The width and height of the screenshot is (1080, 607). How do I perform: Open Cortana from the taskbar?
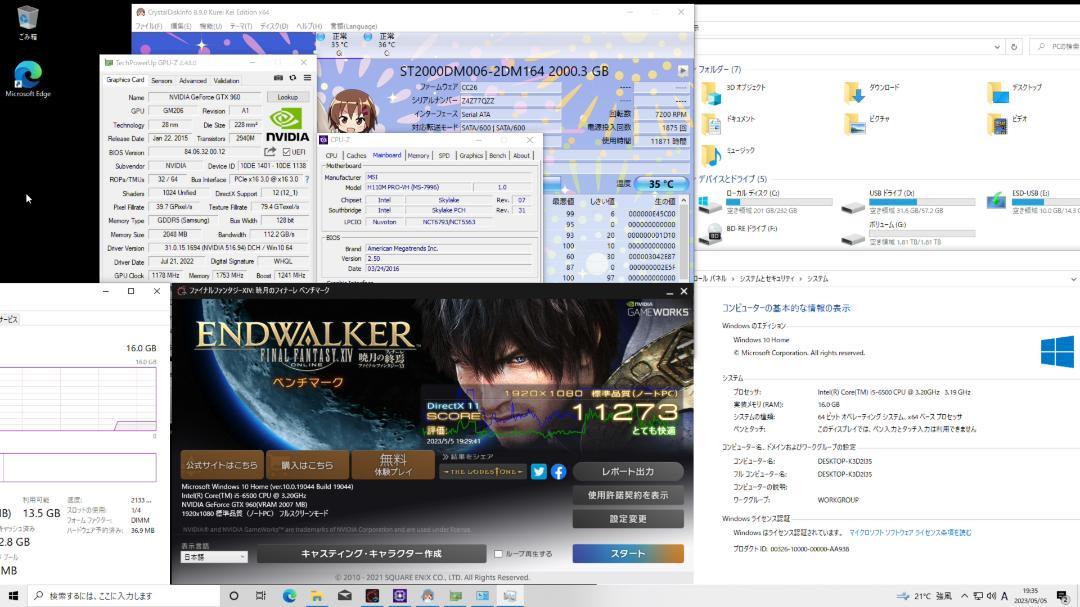pyautogui.click(x=233, y=596)
